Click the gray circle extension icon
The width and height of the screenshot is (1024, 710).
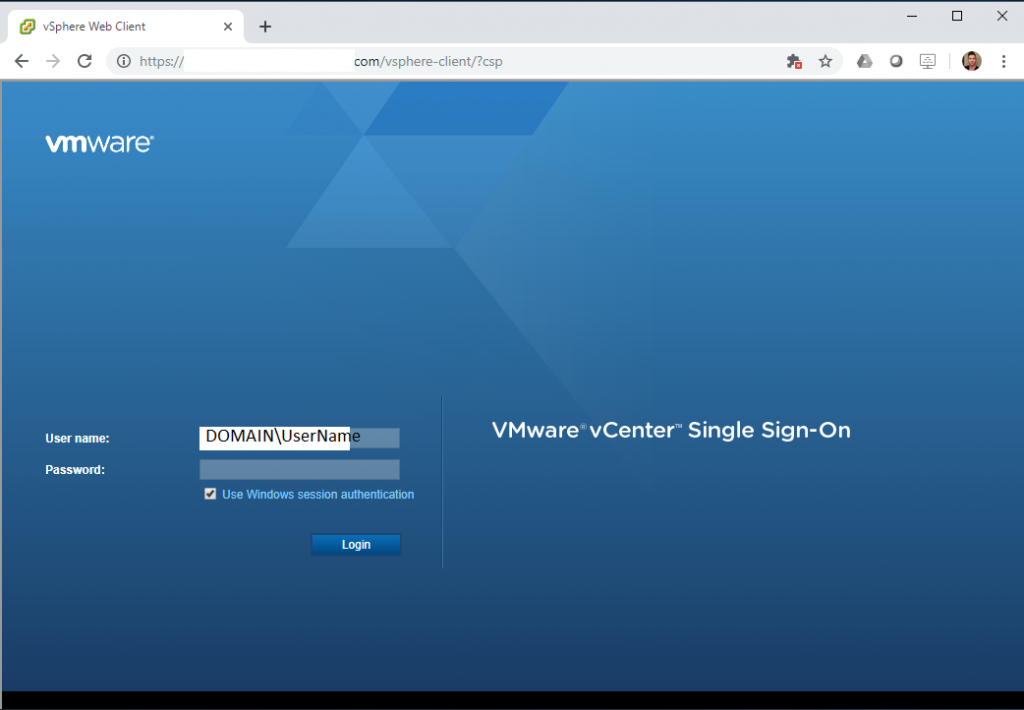coord(897,61)
